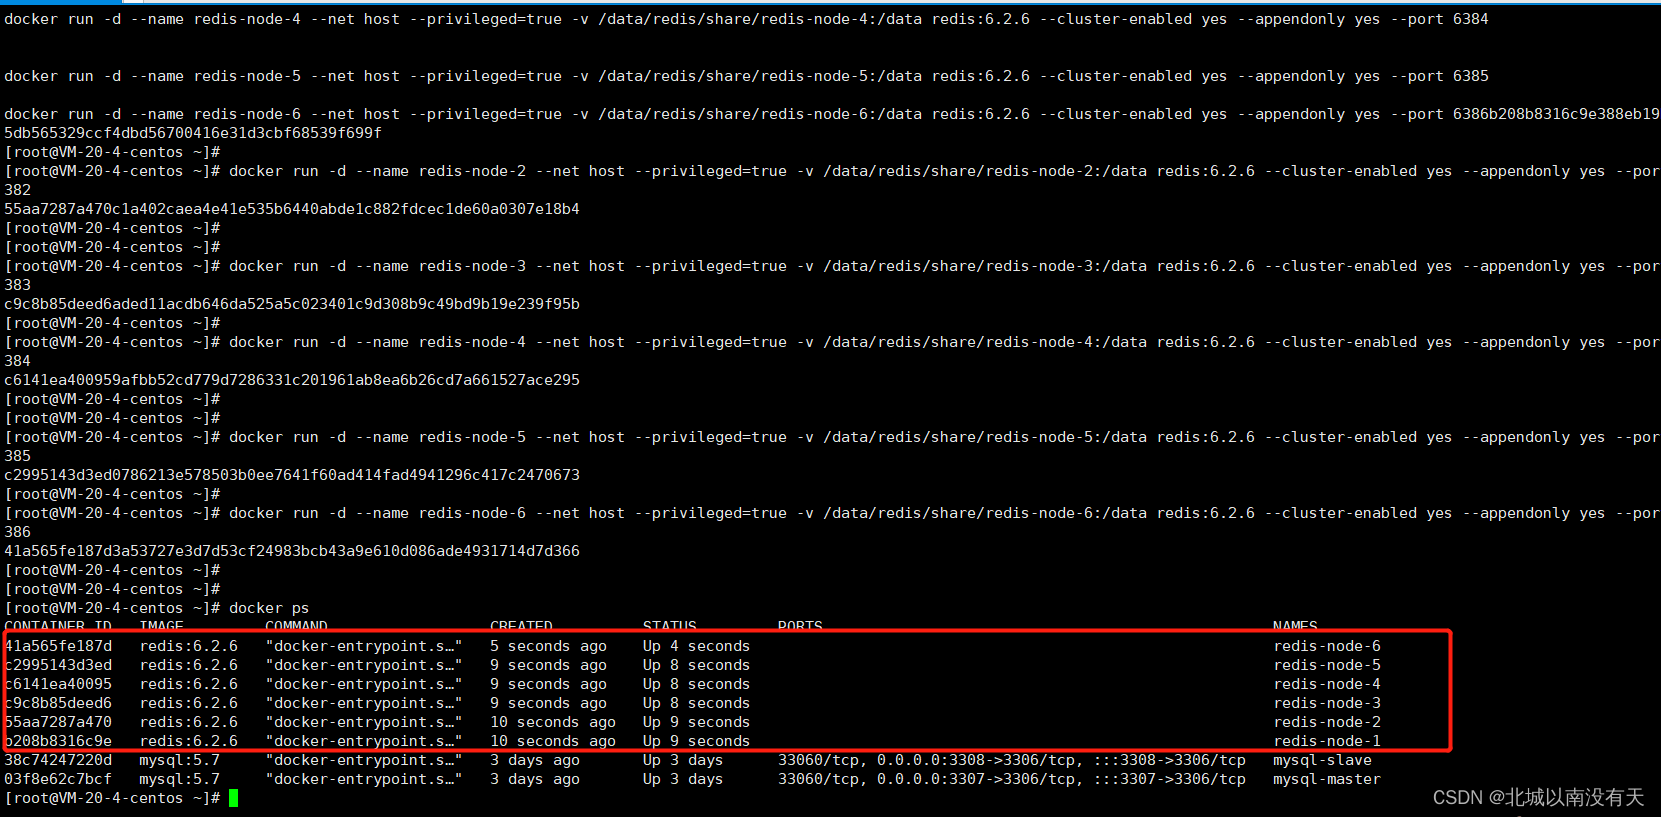Click '10 seconds ago' in redis-node-2 row
The height and width of the screenshot is (817, 1661).
coord(553,722)
